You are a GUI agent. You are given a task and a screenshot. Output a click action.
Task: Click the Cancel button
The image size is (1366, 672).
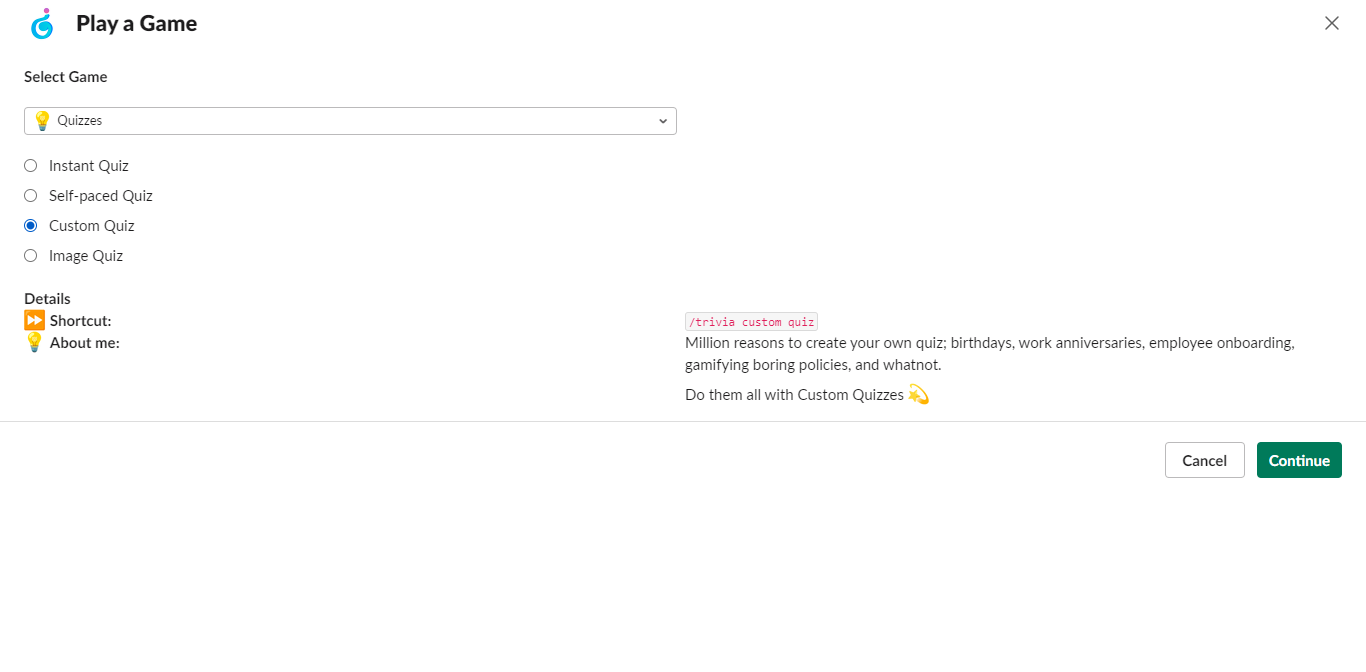1204,460
